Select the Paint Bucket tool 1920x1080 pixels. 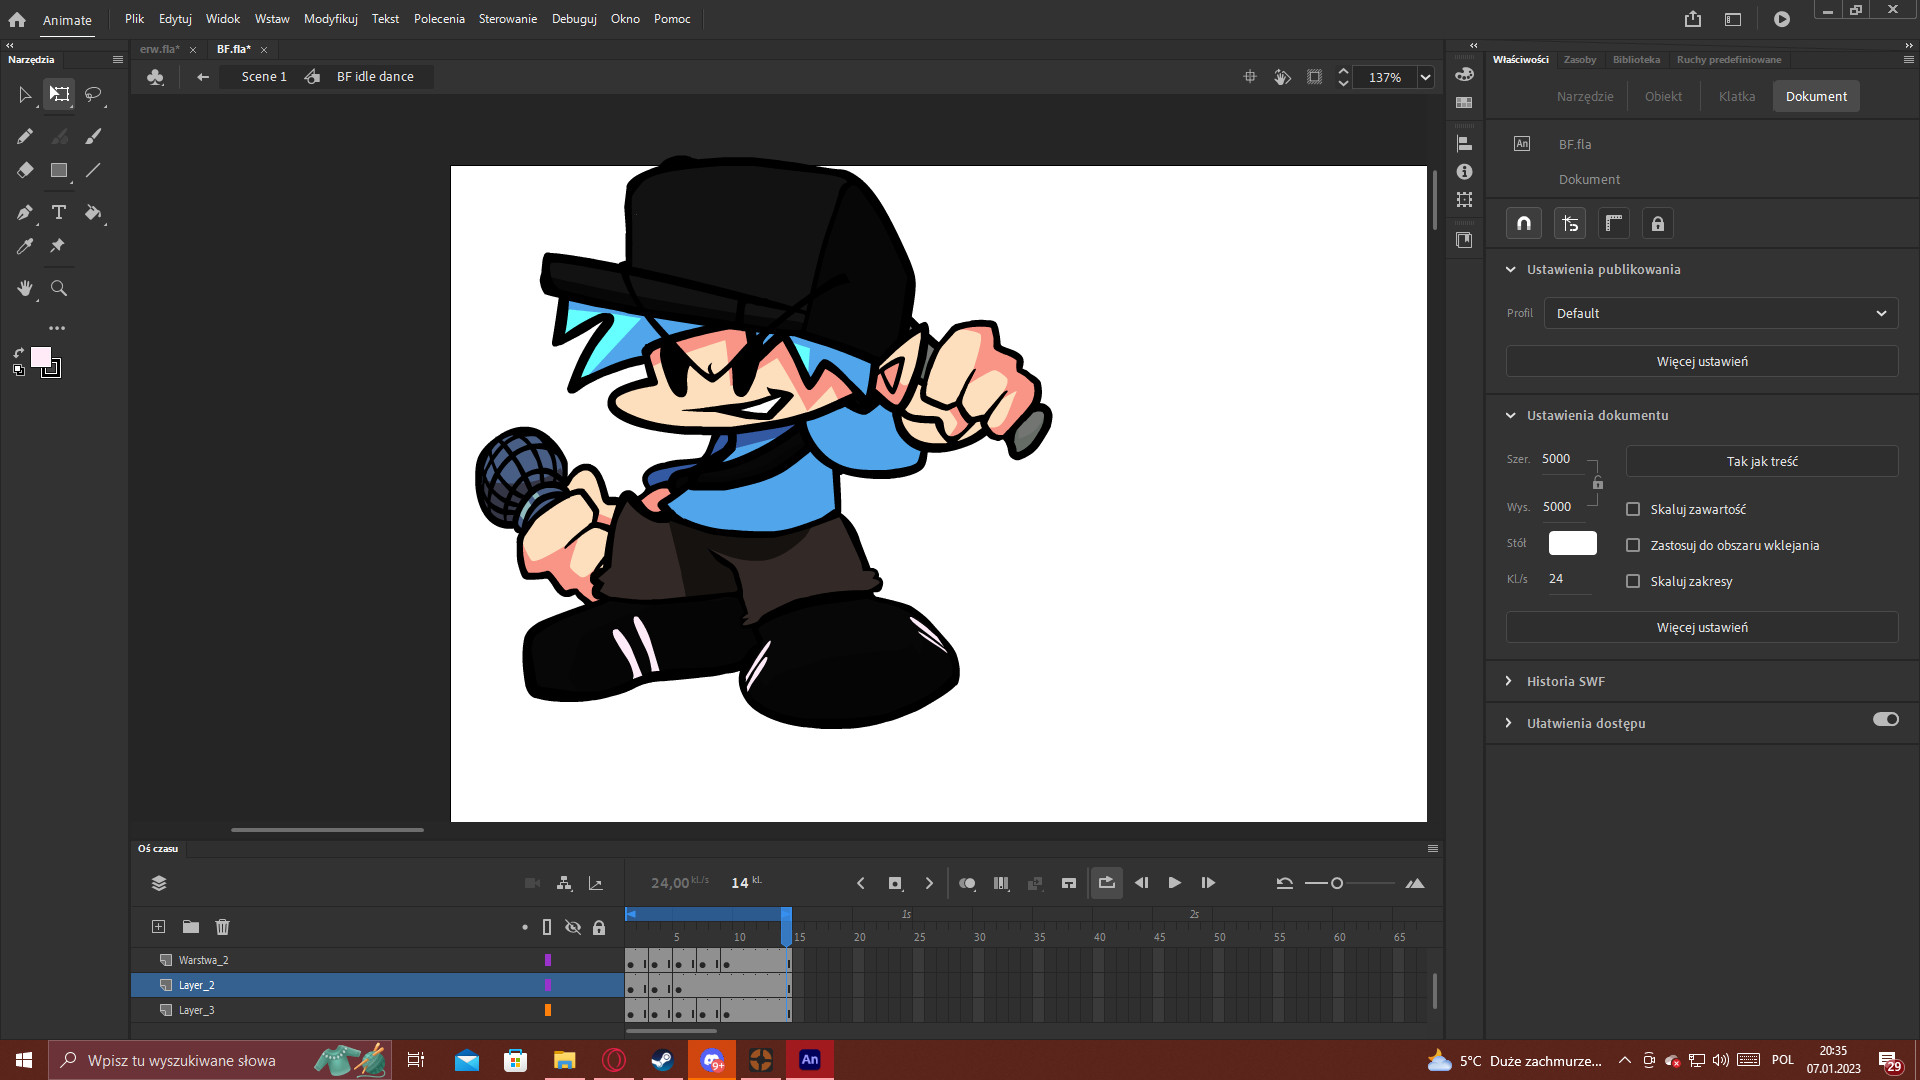click(93, 212)
